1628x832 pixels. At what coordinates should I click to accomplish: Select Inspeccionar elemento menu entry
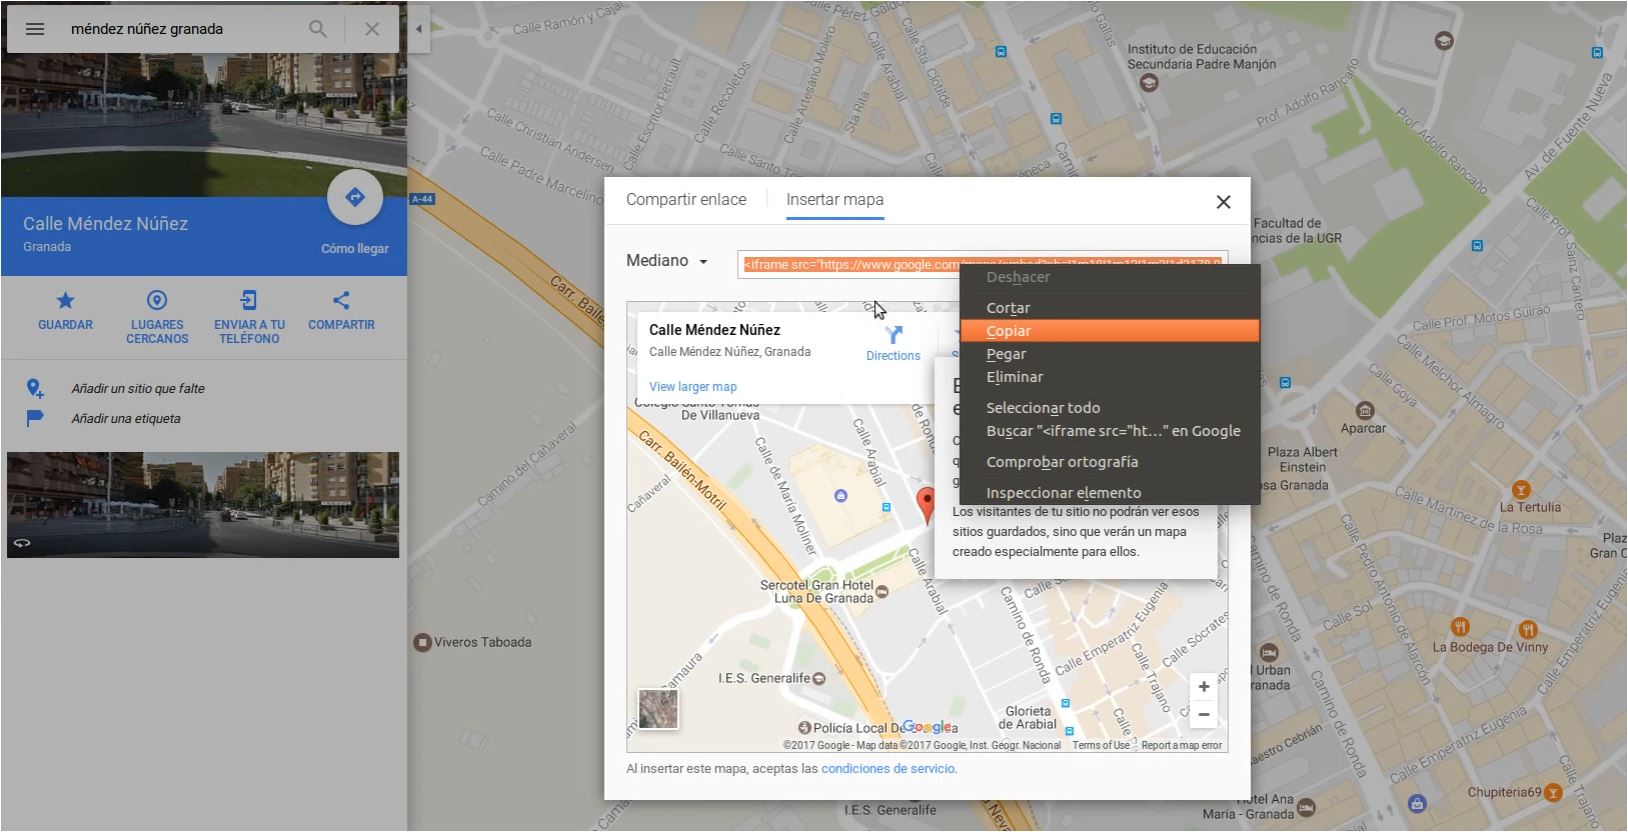pos(1109,493)
